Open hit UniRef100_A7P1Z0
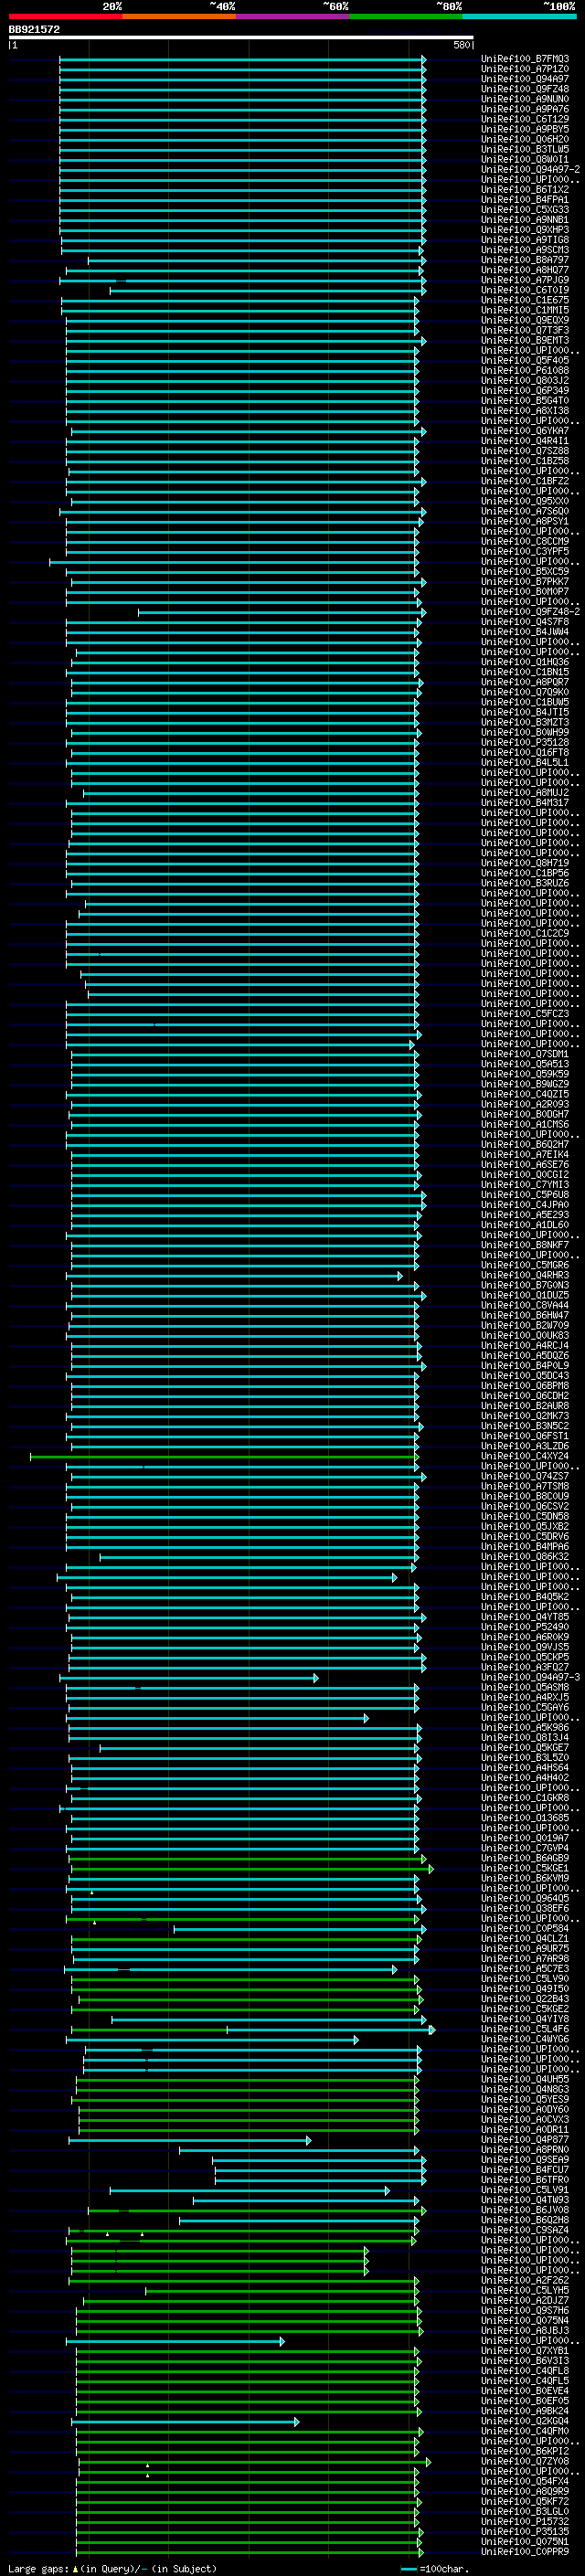Viewport: 585px width, 2576px height. [525, 69]
